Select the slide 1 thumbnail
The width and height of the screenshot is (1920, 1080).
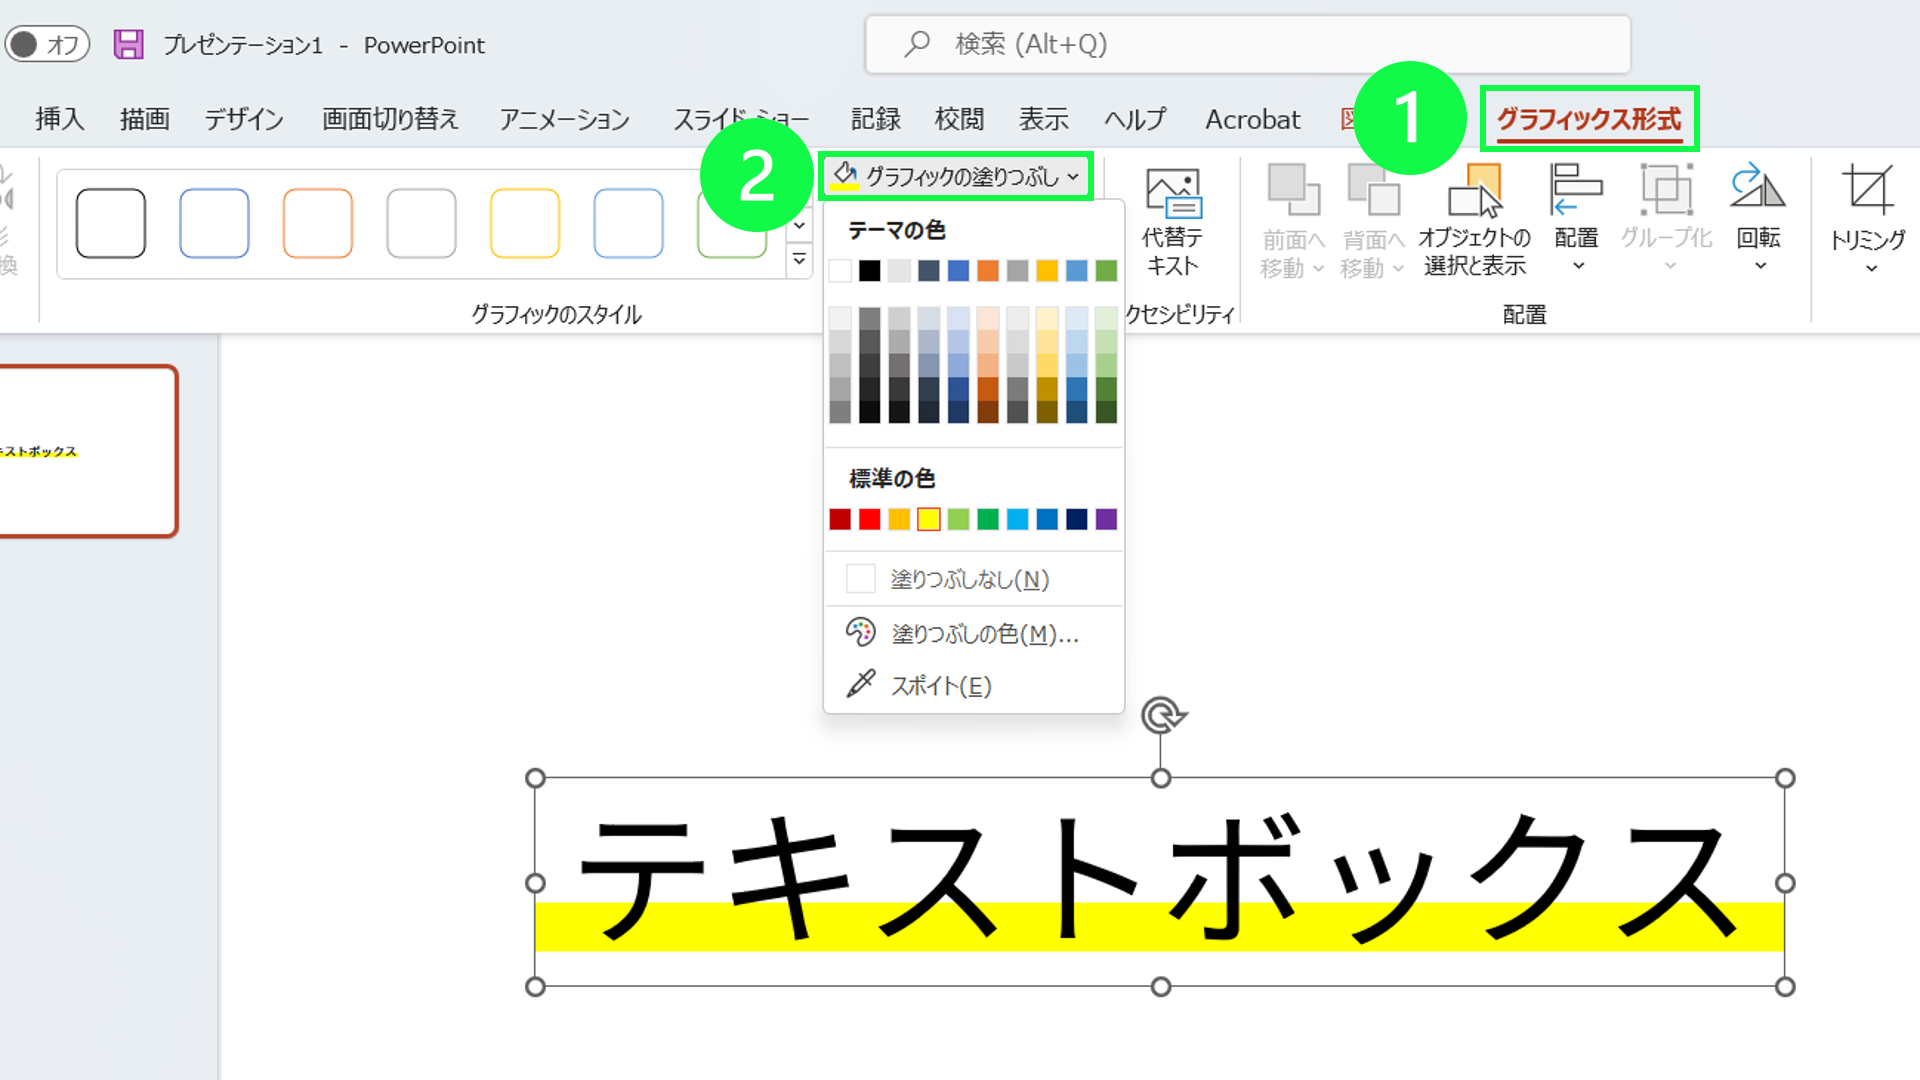tap(88, 451)
